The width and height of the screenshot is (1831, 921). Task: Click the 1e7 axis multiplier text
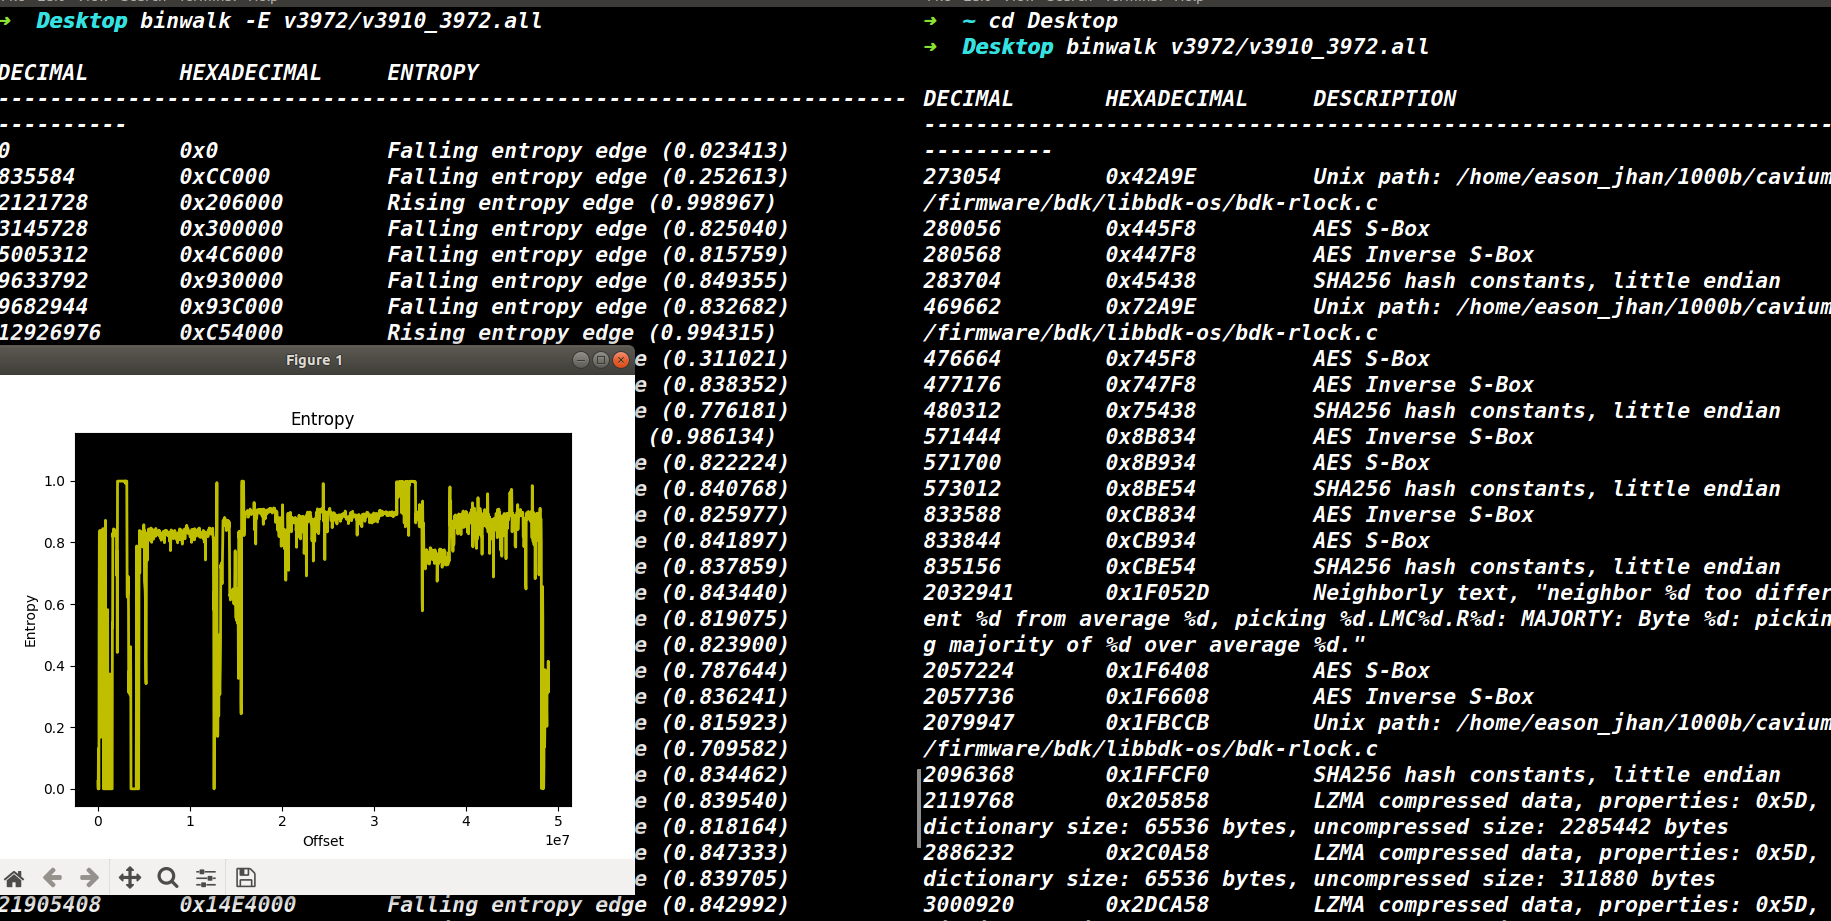click(557, 840)
